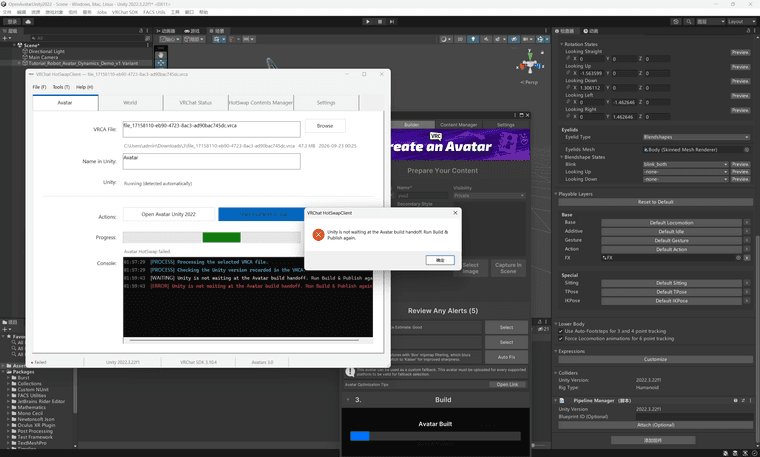Image resolution: width=760 pixels, height=457 pixels.
Task: Open the Tools (T) menu in HotSwapClient
Action: click(61, 87)
